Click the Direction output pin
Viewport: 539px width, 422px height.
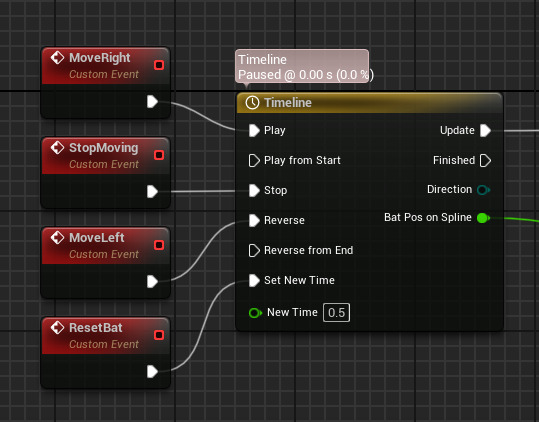[483, 190]
